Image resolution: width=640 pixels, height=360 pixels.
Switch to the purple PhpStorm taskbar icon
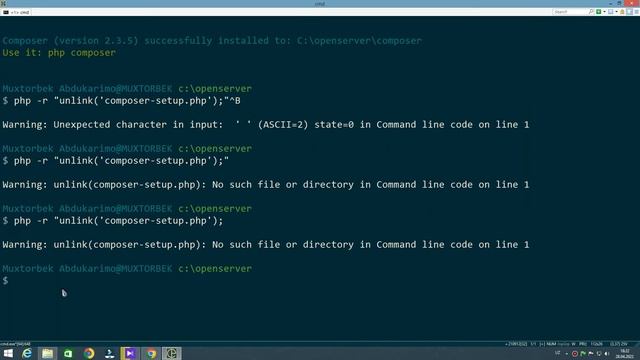130,353
